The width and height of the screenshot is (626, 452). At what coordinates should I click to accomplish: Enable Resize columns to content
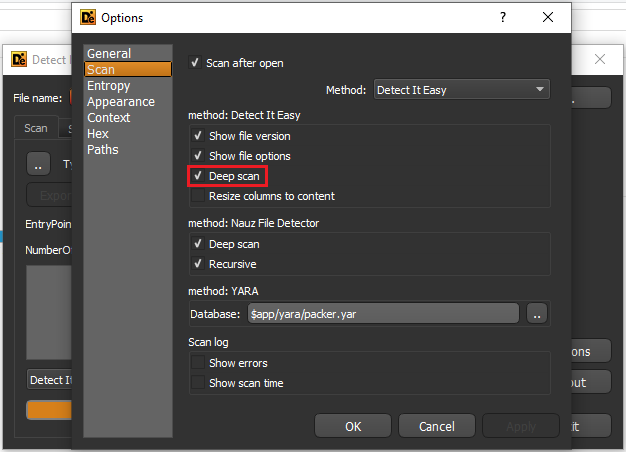point(198,196)
